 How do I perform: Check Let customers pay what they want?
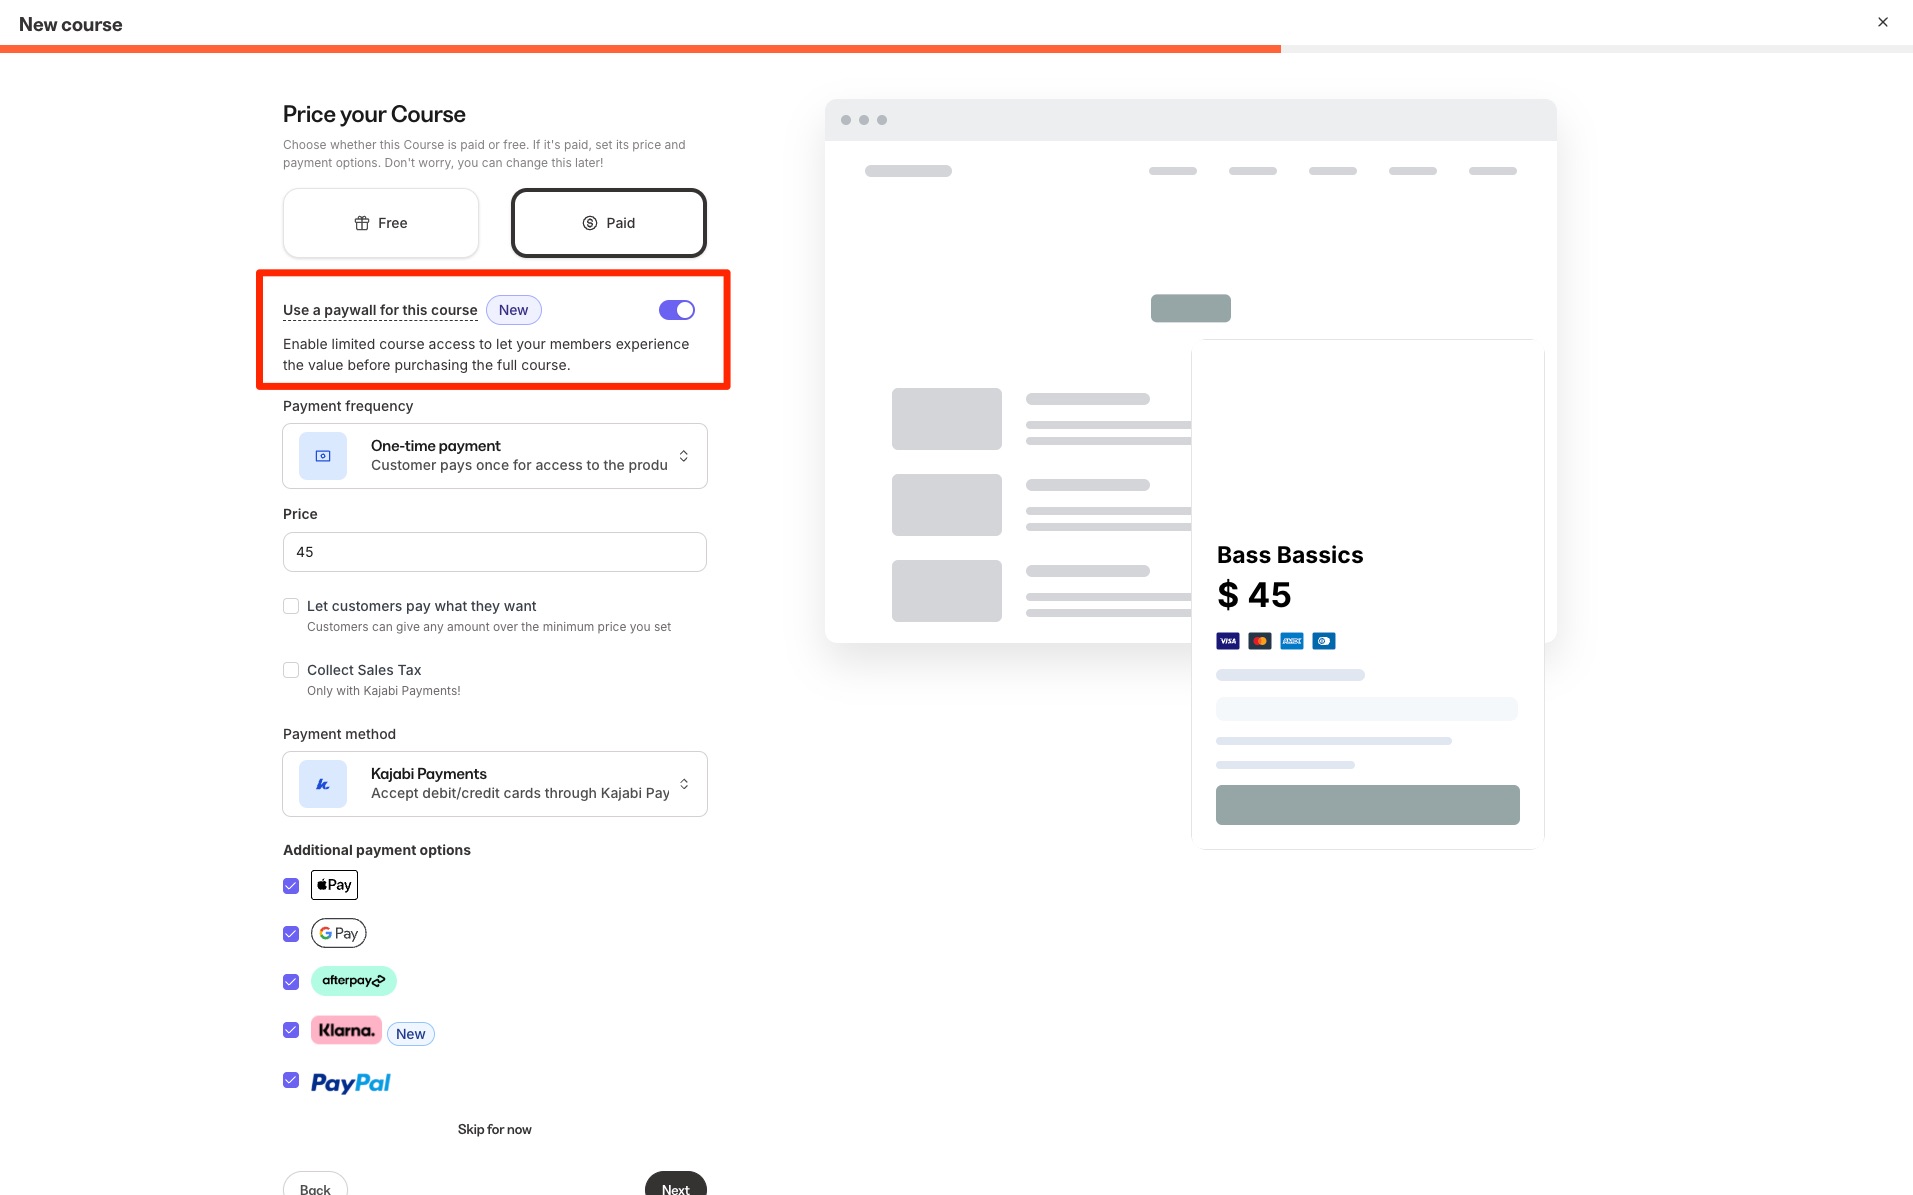click(x=291, y=606)
